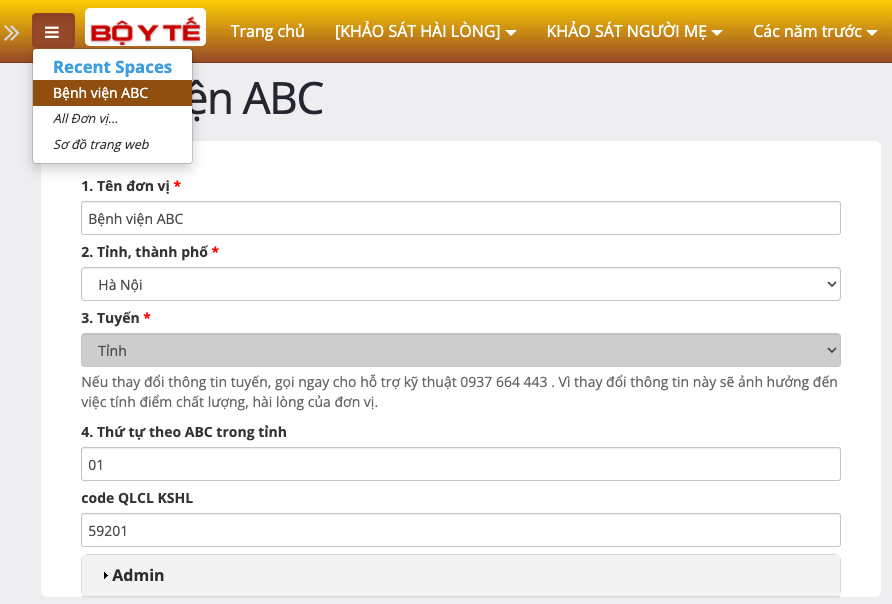This screenshot has width=892, height=604.
Task: Click the '2. Tỉnh, thành phố' label
Action: [144, 252]
